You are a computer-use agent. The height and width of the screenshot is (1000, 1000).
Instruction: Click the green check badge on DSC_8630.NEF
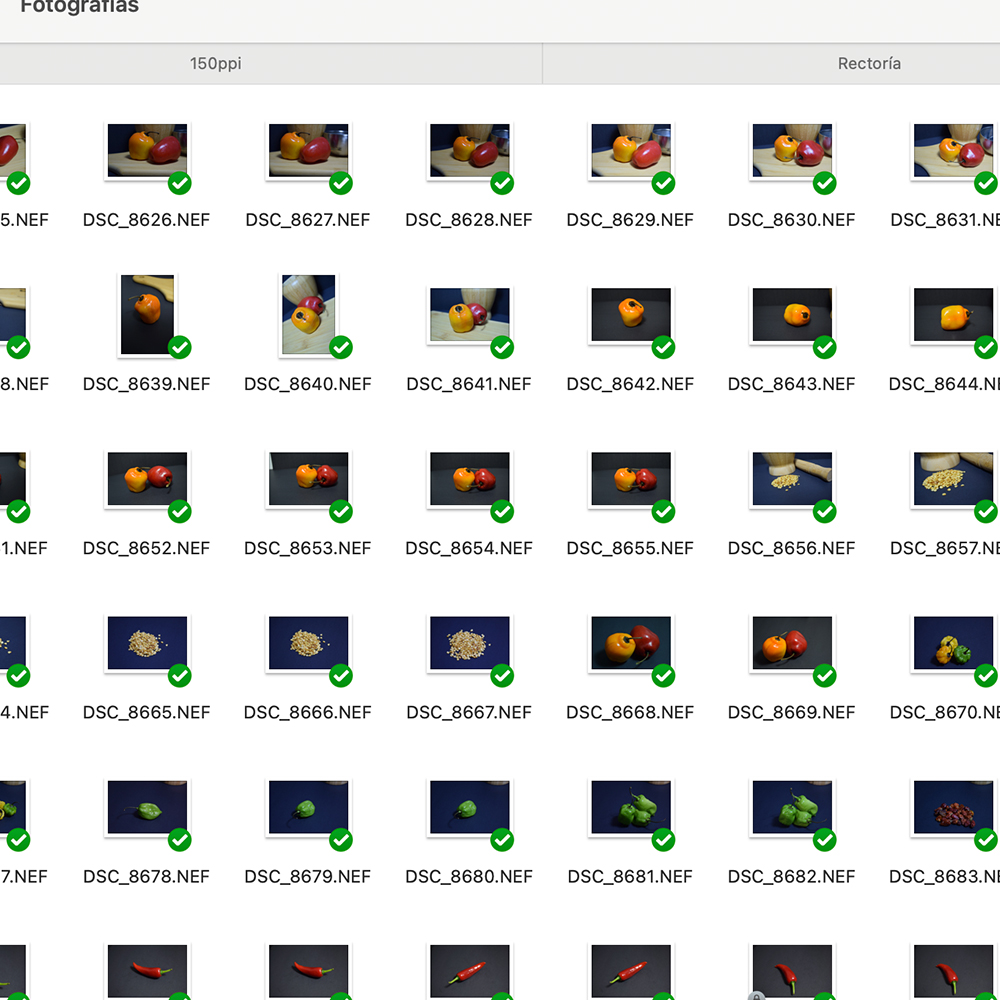click(825, 184)
